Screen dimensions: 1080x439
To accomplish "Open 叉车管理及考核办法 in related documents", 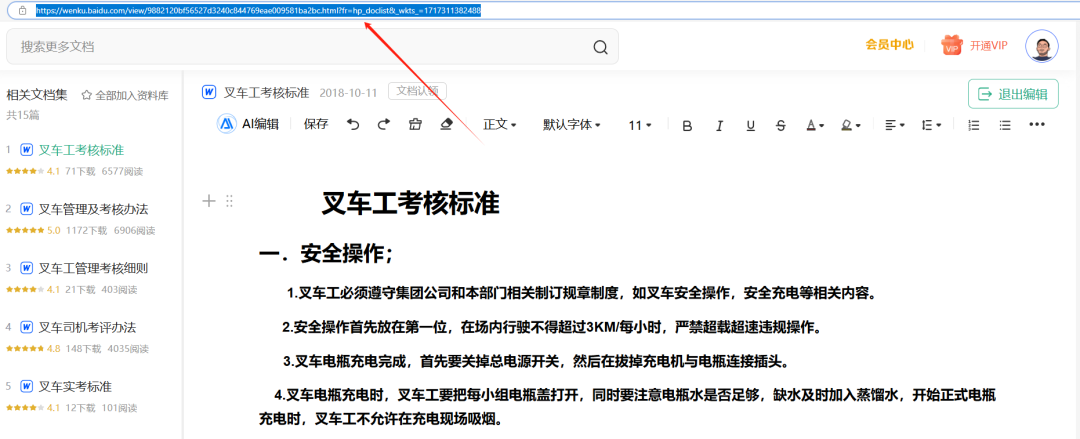I will coord(93,209).
